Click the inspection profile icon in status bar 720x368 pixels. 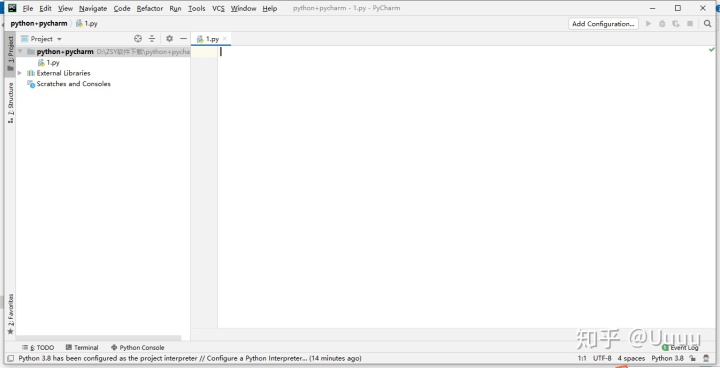click(x=706, y=358)
